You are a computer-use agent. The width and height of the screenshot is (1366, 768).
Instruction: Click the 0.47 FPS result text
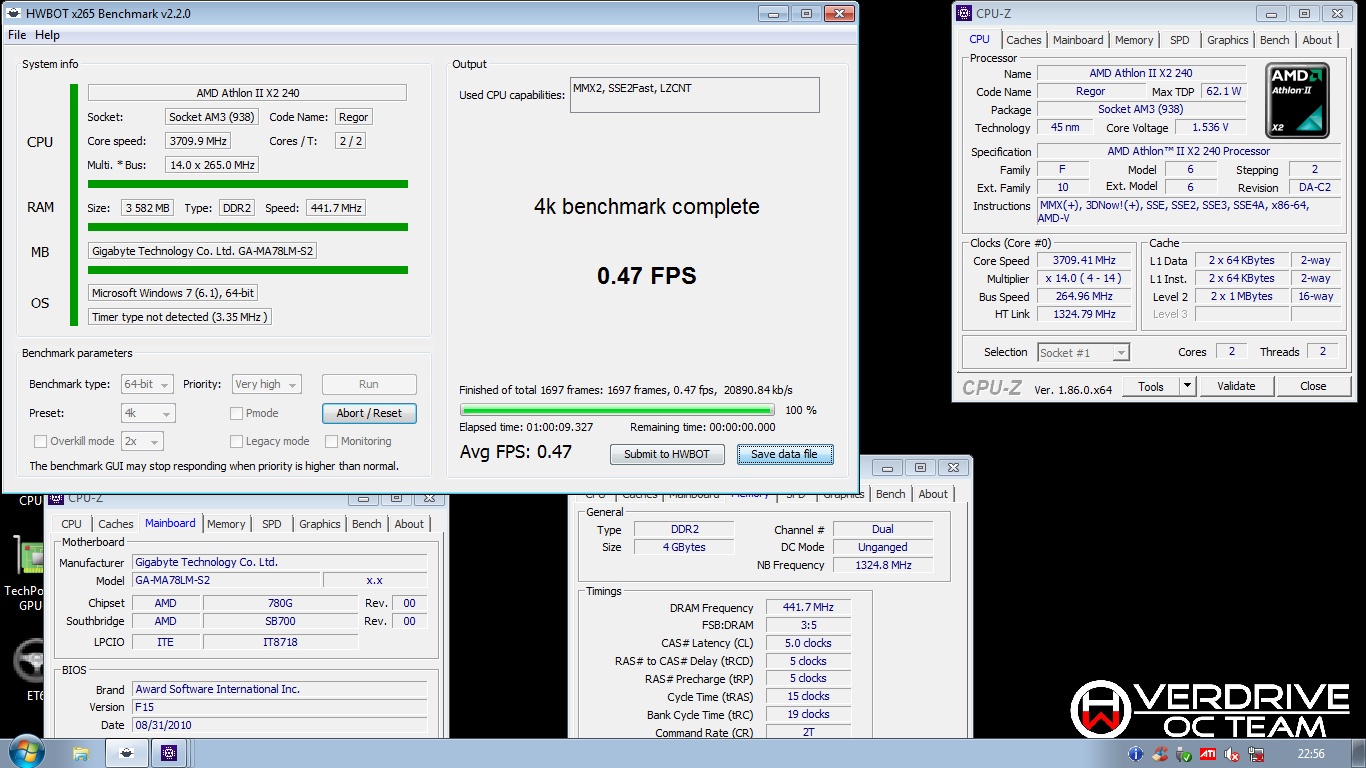(647, 276)
